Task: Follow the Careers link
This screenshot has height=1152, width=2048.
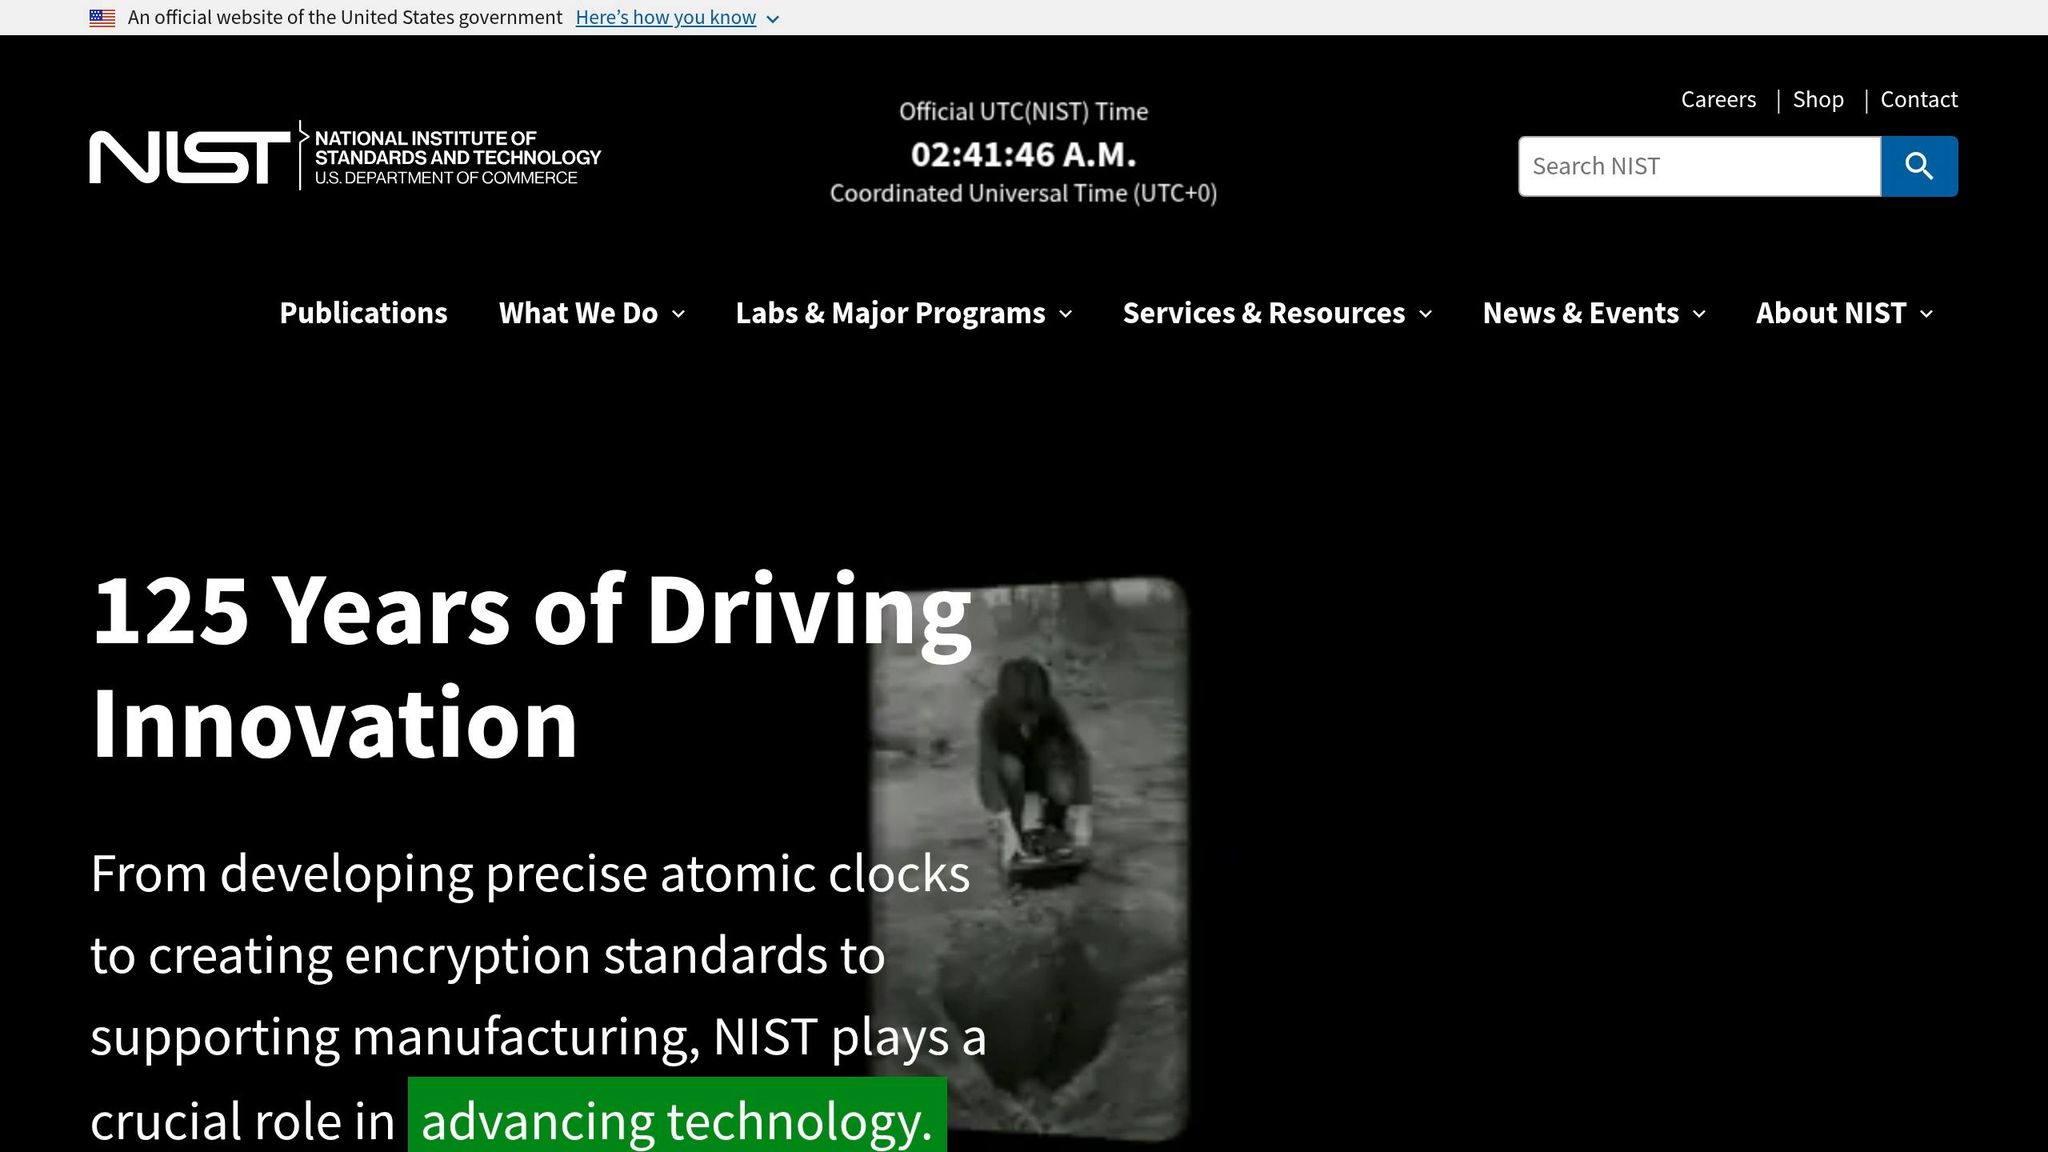Action: tap(1718, 99)
